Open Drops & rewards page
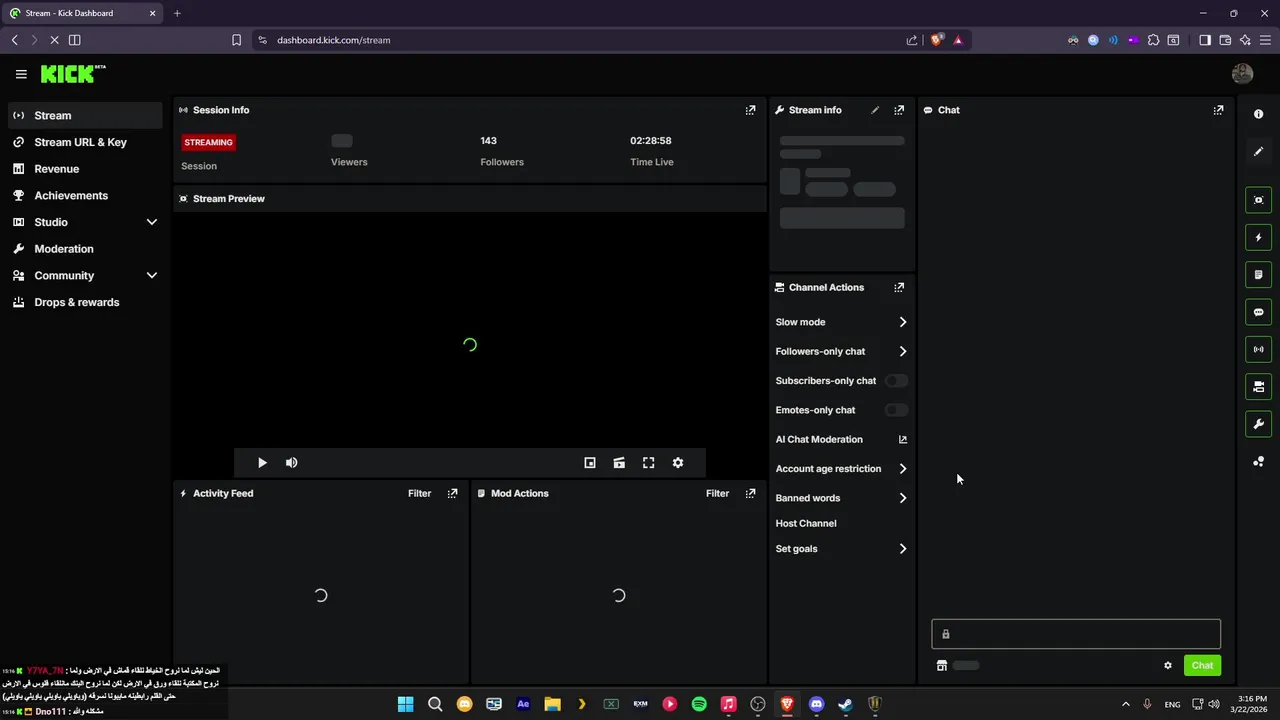Image resolution: width=1280 pixels, height=720 pixels. (x=85, y=302)
